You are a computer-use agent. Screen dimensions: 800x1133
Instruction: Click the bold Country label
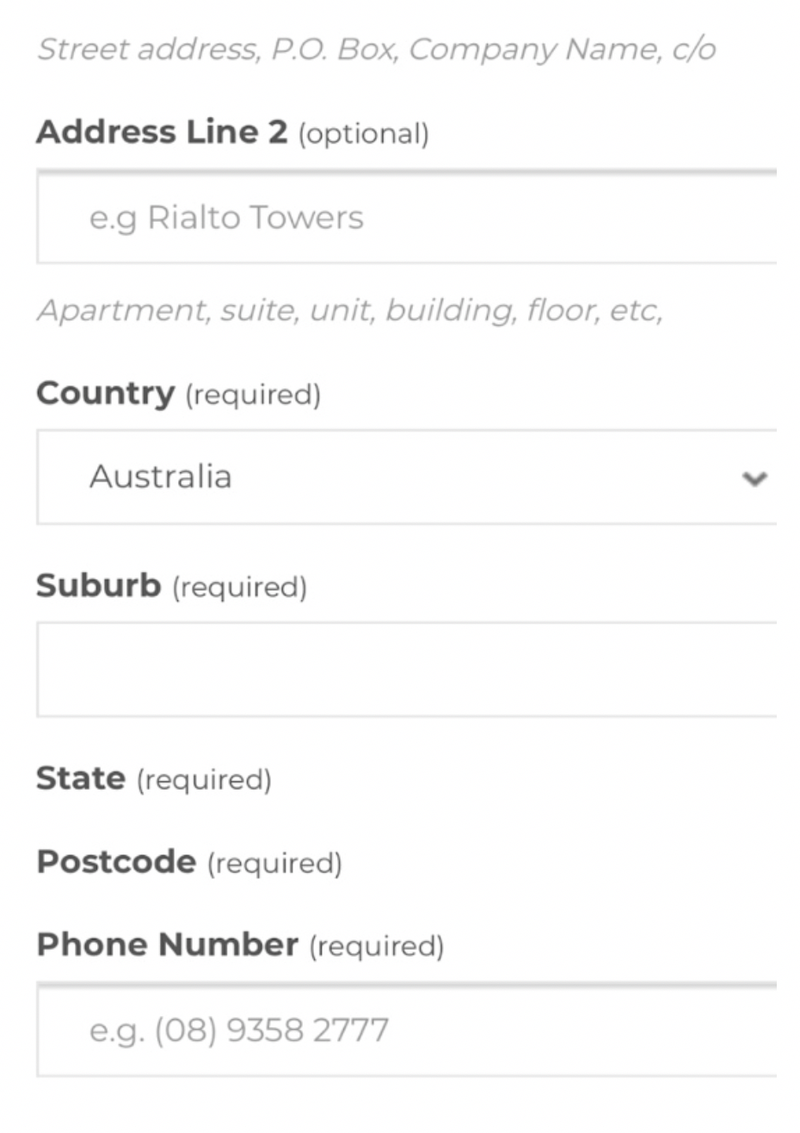pos(106,394)
